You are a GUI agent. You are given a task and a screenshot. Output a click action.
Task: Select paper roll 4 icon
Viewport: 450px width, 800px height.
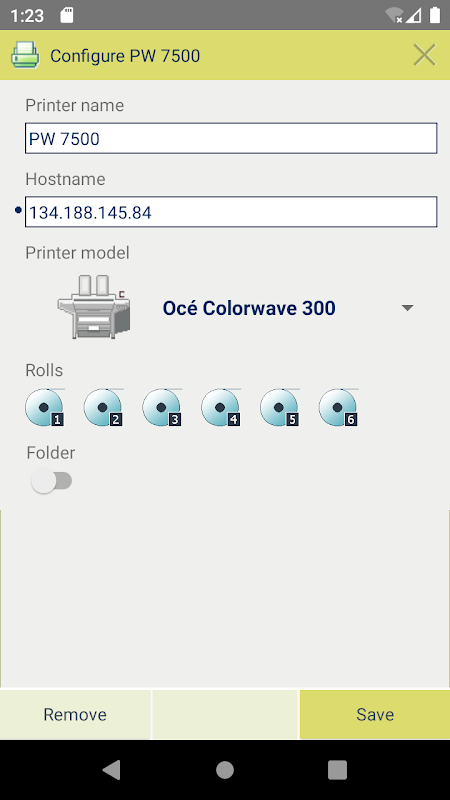point(221,407)
